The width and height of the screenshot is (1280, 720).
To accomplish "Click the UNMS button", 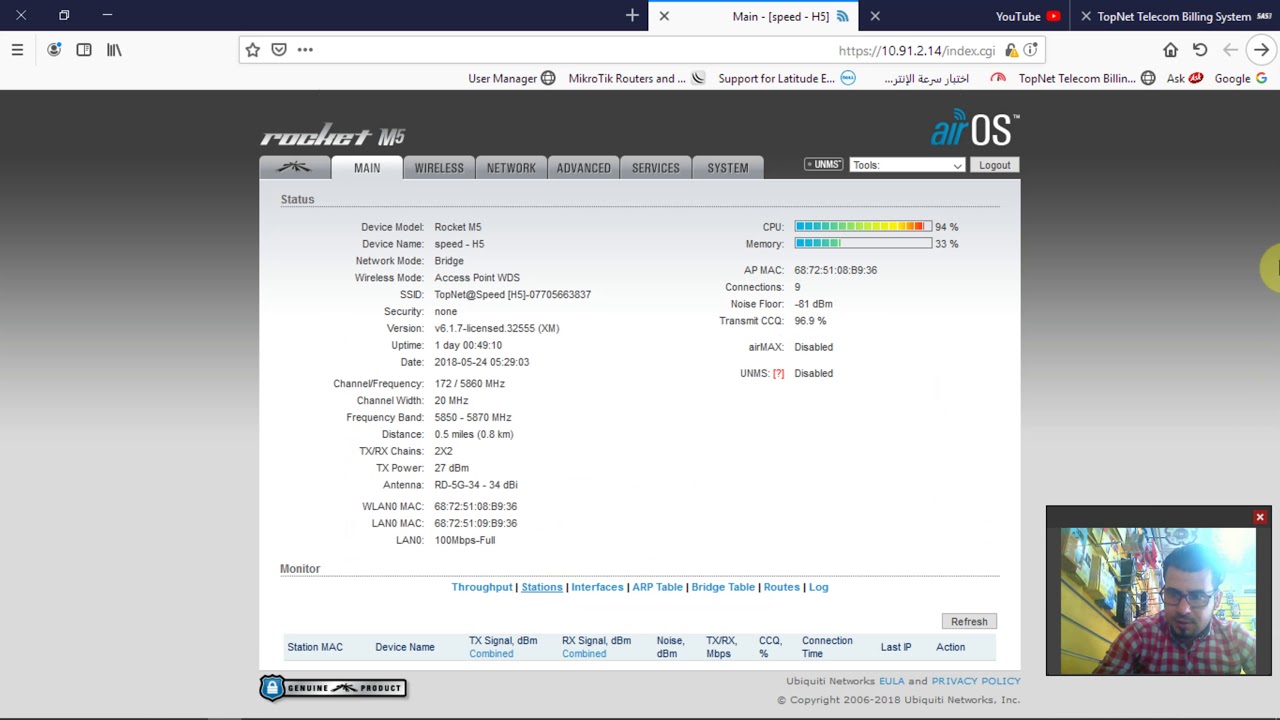I will 823,165.
